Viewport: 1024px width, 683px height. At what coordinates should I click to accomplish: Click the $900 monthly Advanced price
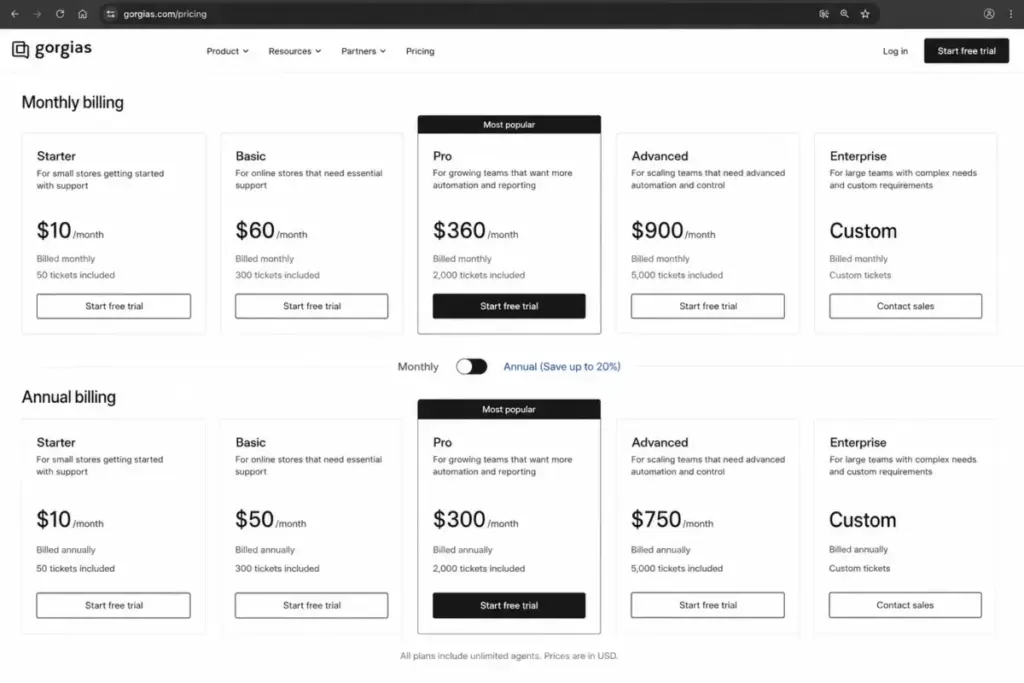(x=657, y=230)
